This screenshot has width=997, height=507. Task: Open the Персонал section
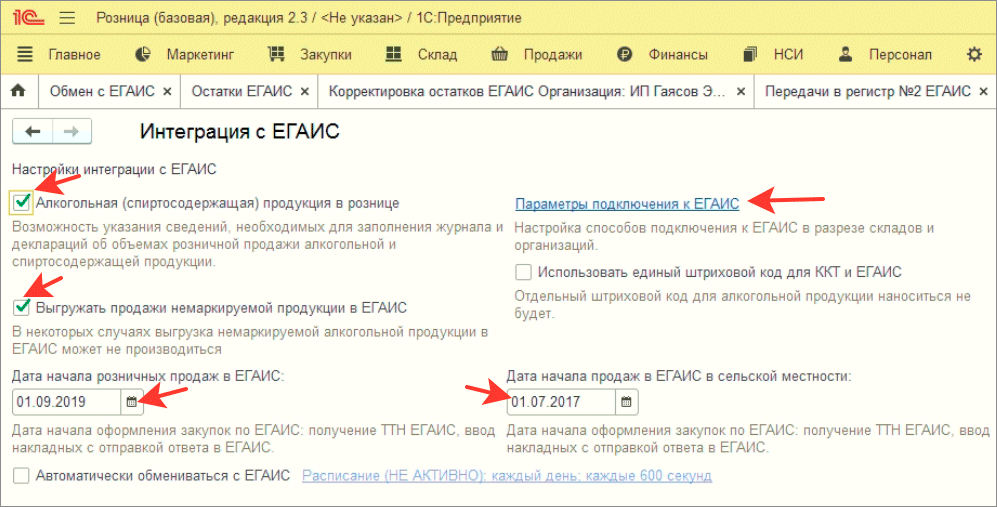pyautogui.click(x=900, y=55)
